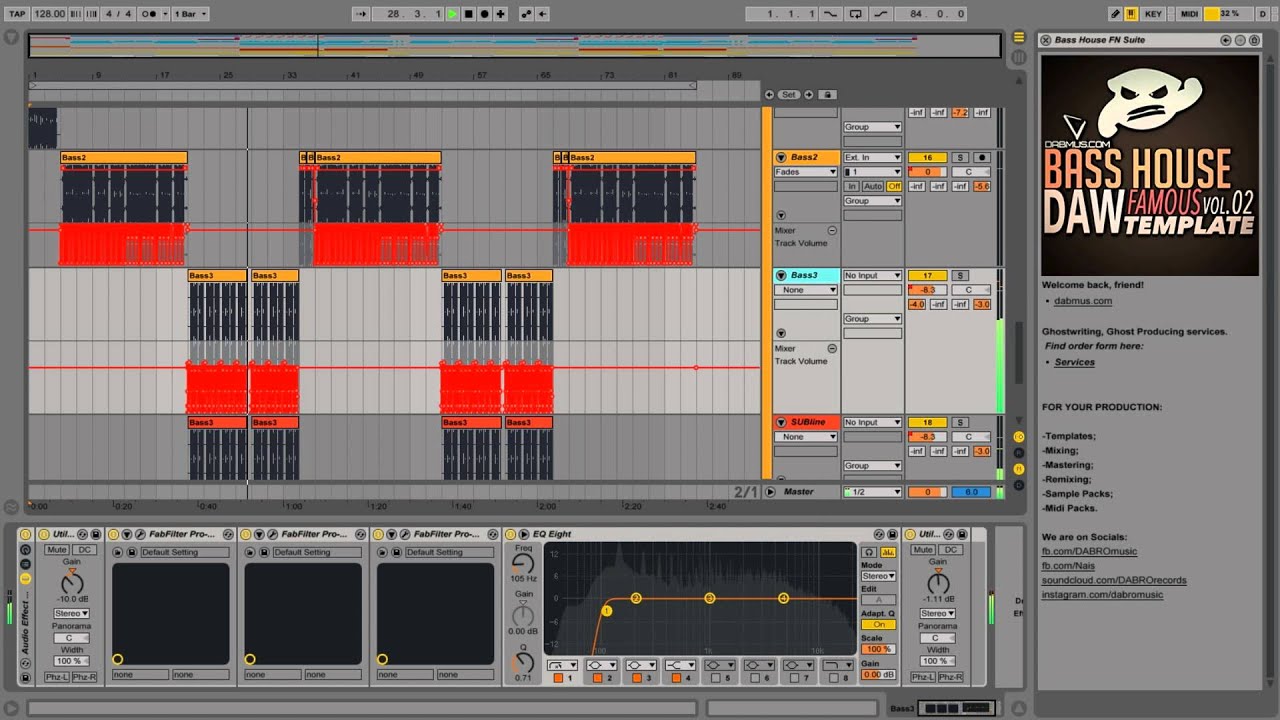
Task: Open Ext. In input dropdown on Bass2
Action: click(x=872, y=157)
